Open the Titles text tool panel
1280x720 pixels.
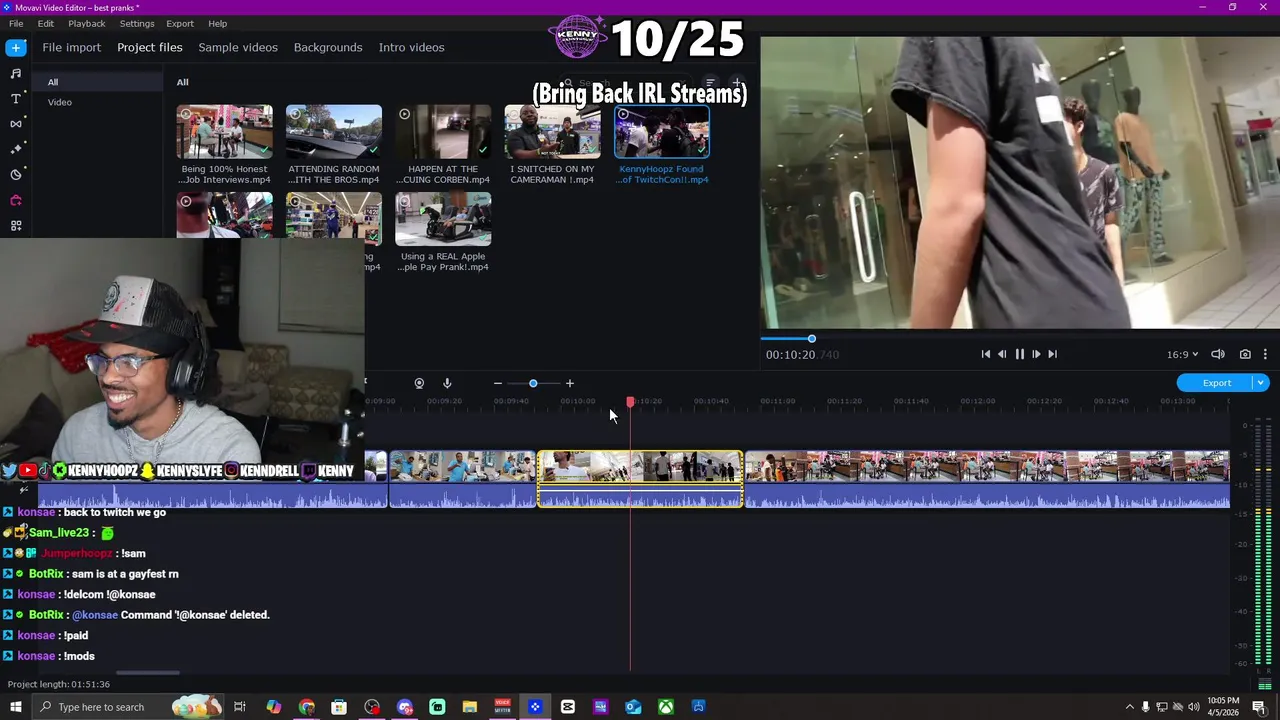click(16, 99)
